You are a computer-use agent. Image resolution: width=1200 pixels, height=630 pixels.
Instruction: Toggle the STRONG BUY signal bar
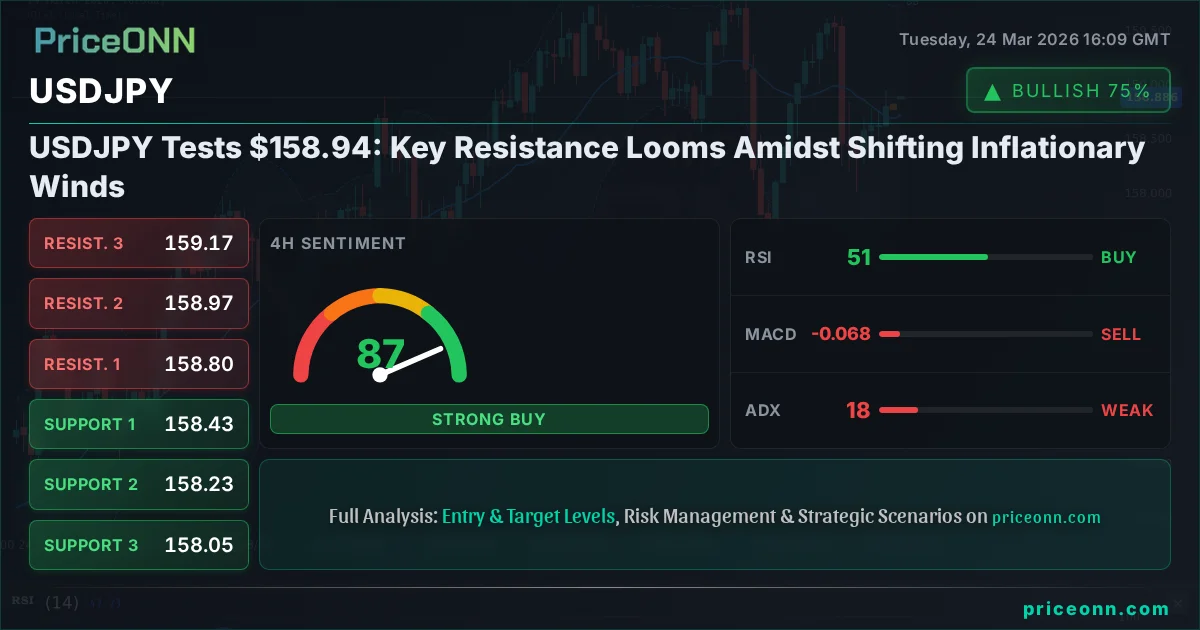tap(489, 419)
